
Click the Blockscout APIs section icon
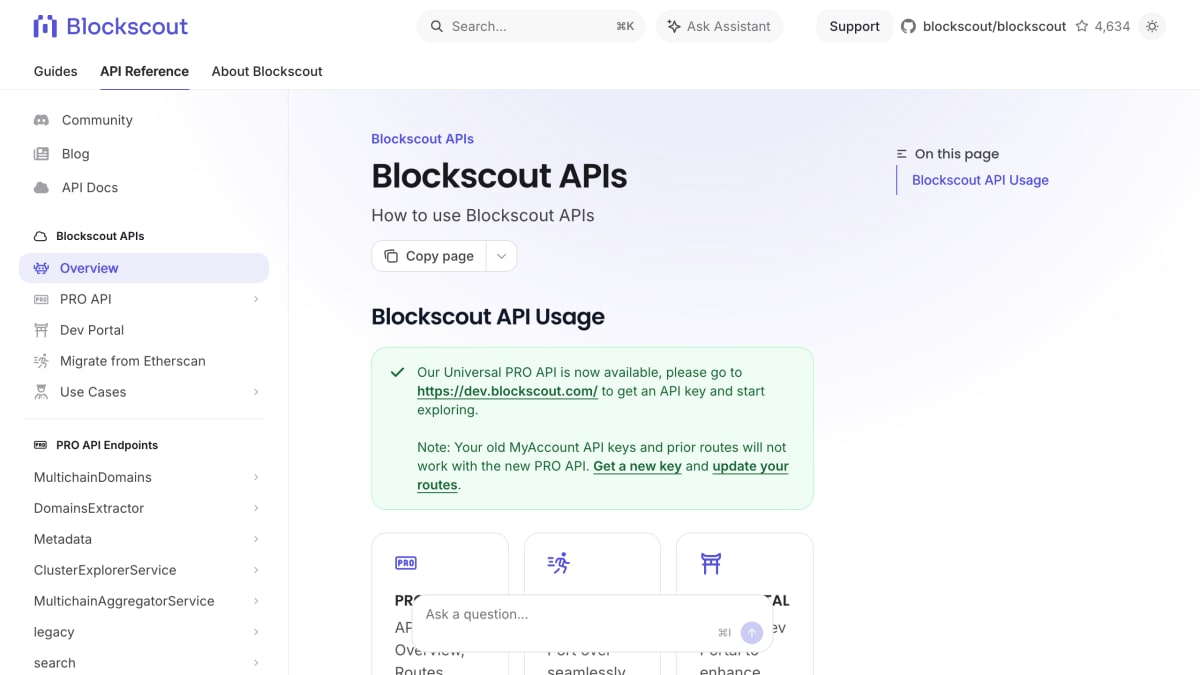click(x=40, y=237)
